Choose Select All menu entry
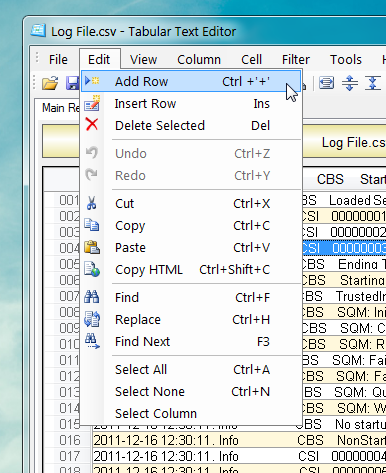Viewport: 386px width, 473px height. tap(191, 370)
